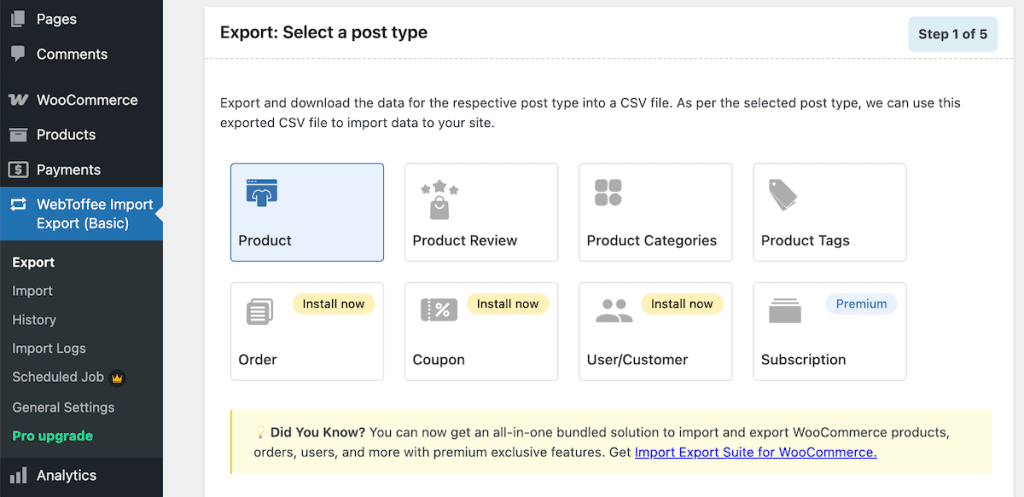This screenshot has height=497, width=1024.
Task: Click Install now on User/Customer card
Action: click(x=682, y=304)
